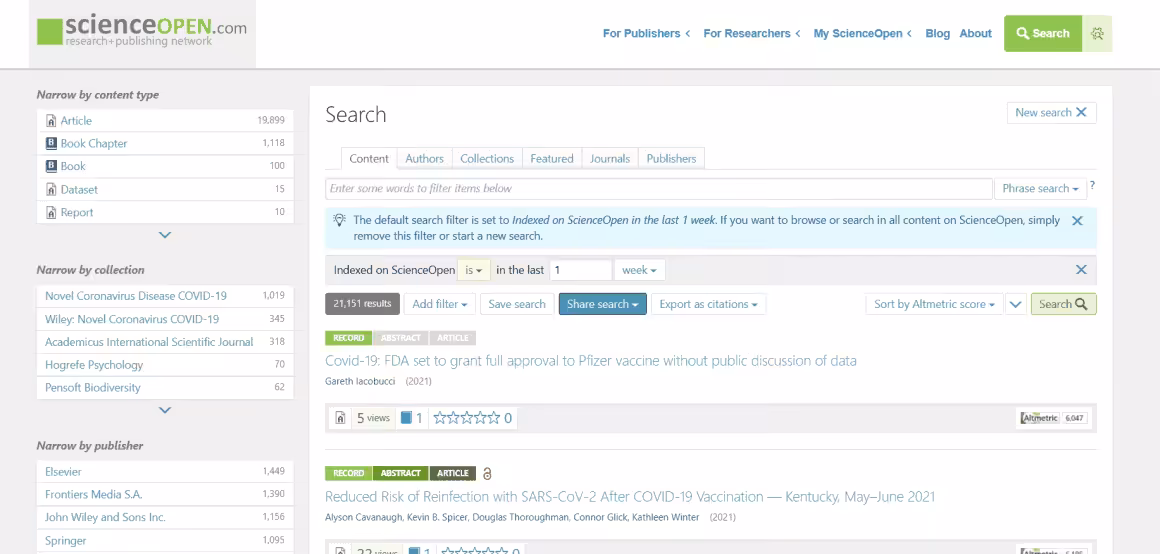The image size is (1160, 554).
Task: Click the star rating on the first result
Action: 466,418
